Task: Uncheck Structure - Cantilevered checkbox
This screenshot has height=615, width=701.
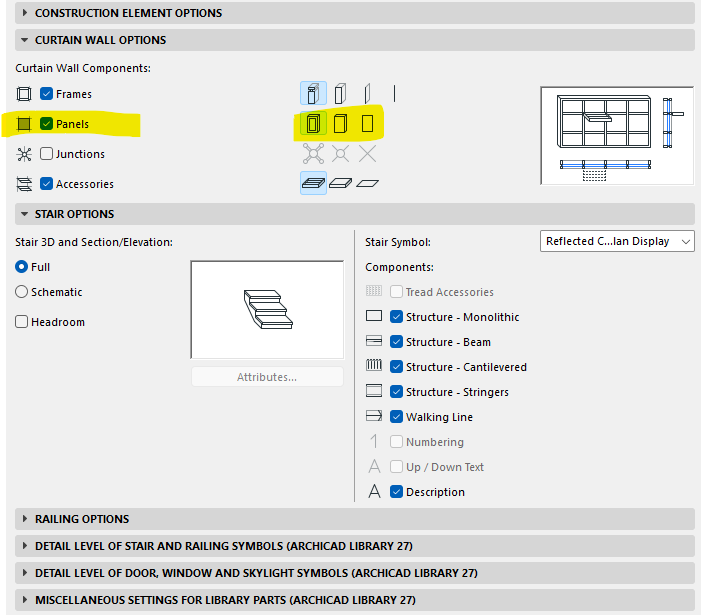Action: pyautogui.click(x=397, y=367)
